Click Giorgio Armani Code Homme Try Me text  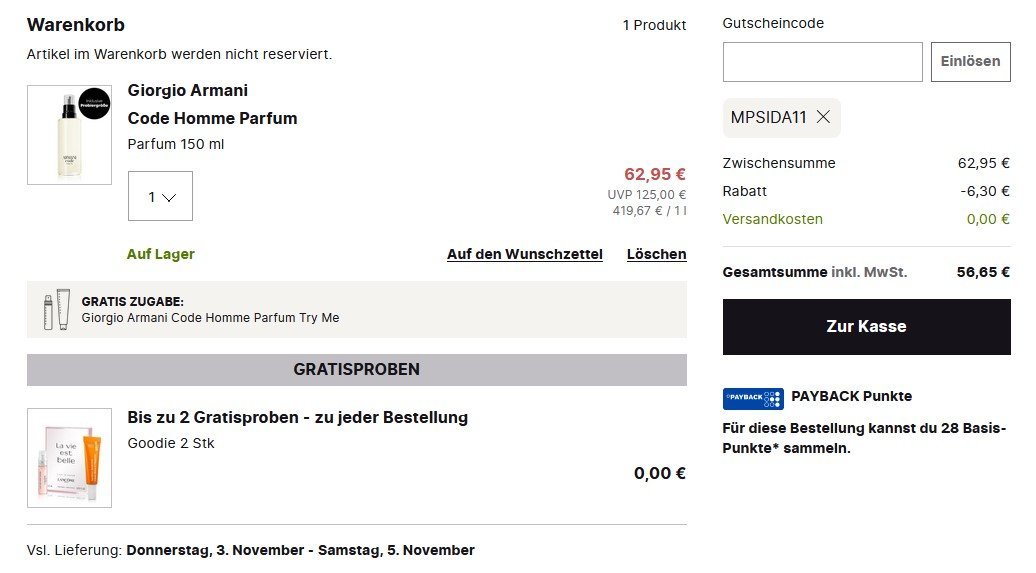tap(210, 318)
